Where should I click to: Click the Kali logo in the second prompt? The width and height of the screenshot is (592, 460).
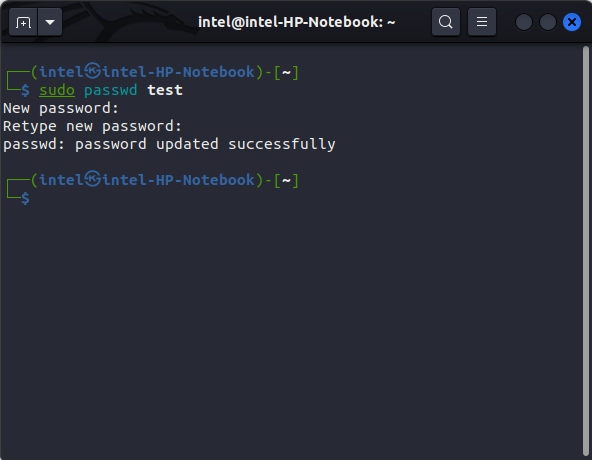(x=92, y=179)
